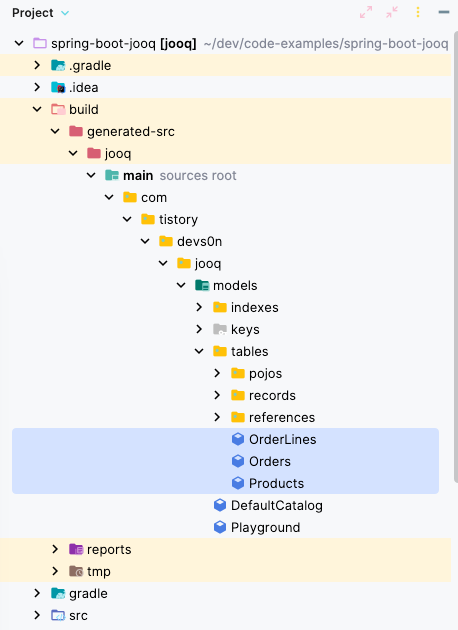Image resolution: width=458 pixels, height=630 pixels.
Task: Click the tmp folder icon
Action: [76, 571]
